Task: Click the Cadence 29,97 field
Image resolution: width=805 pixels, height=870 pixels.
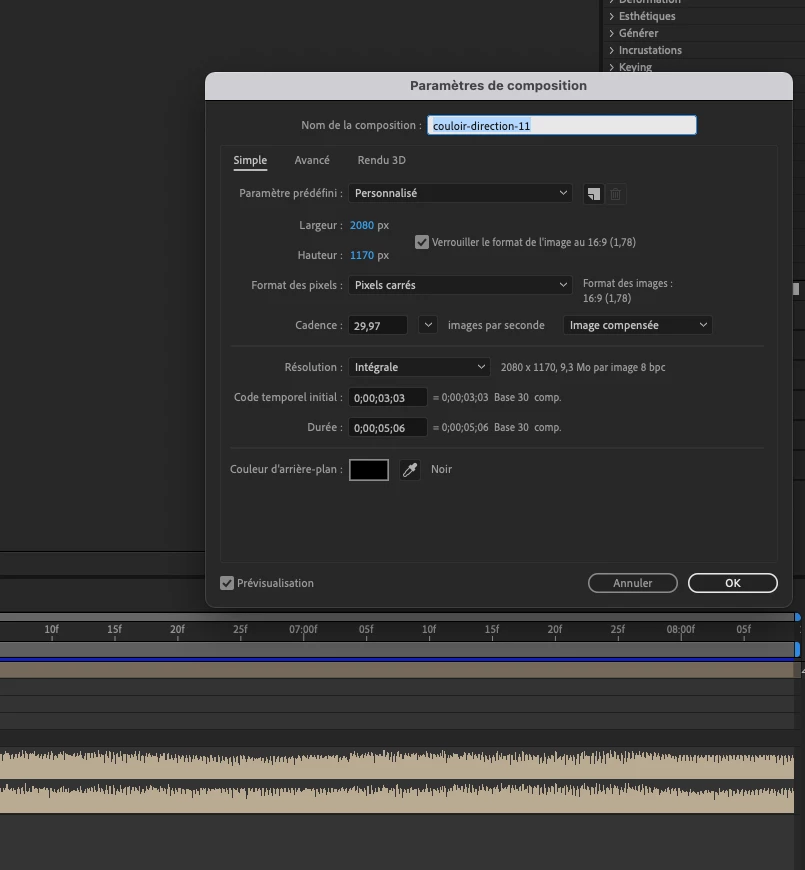Action: [x=378, y=325]
